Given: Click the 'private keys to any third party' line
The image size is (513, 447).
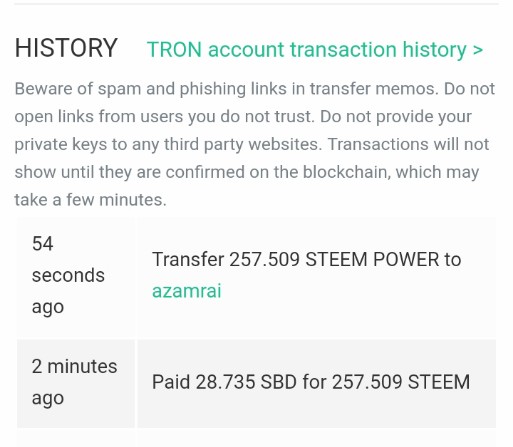Looking at the screenshot, I should click(252, 144).
